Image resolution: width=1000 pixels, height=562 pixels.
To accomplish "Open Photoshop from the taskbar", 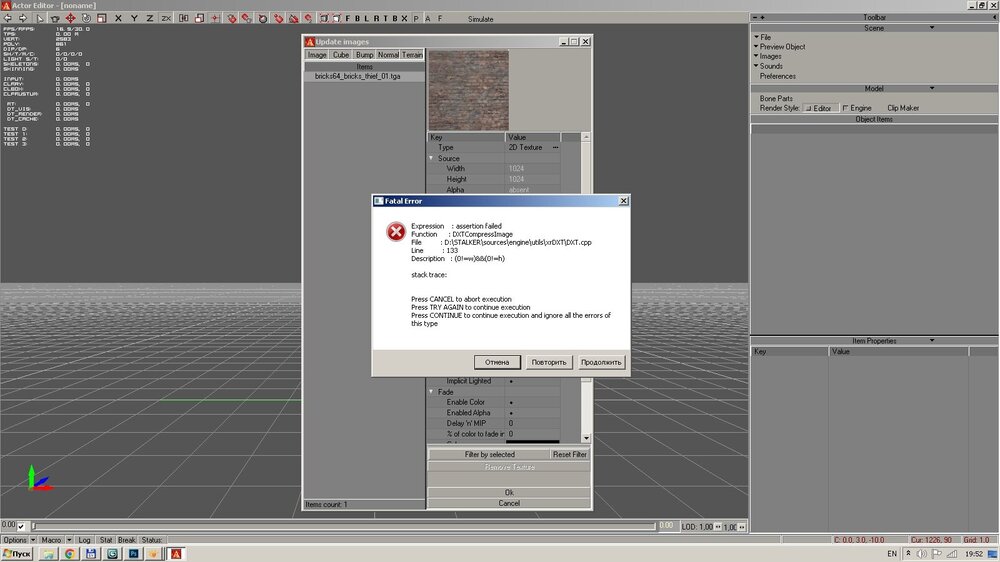I will [x=132, y=554].
